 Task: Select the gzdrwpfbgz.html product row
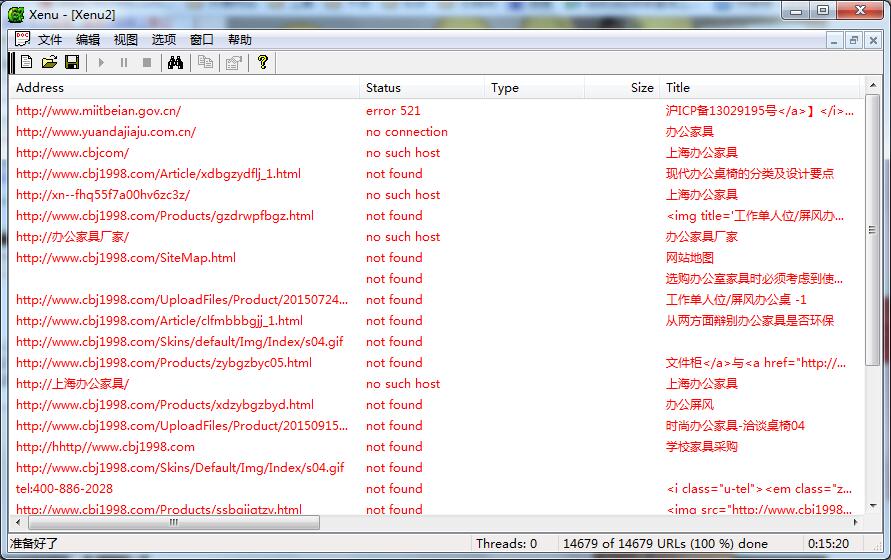pos(435,216)
